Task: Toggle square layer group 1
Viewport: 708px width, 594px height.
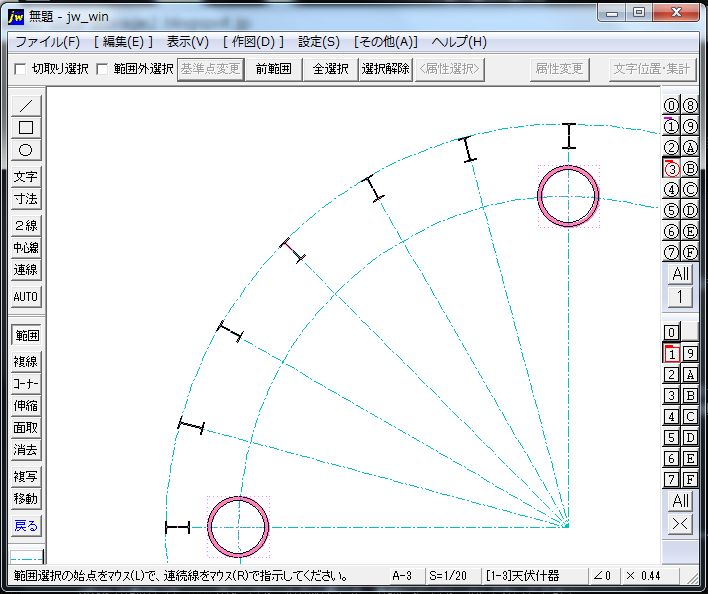Action: click(671, 353)
